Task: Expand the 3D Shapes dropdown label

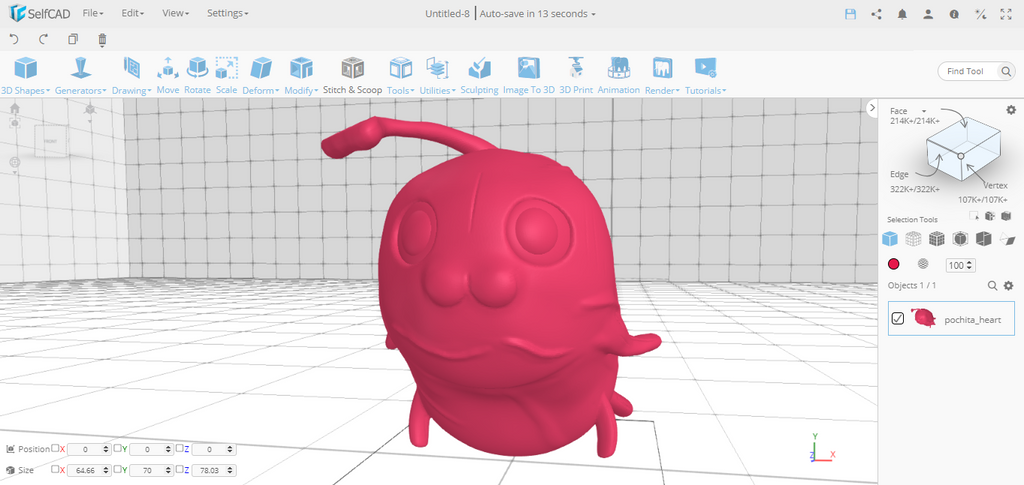Action: (x=25, y=90)
